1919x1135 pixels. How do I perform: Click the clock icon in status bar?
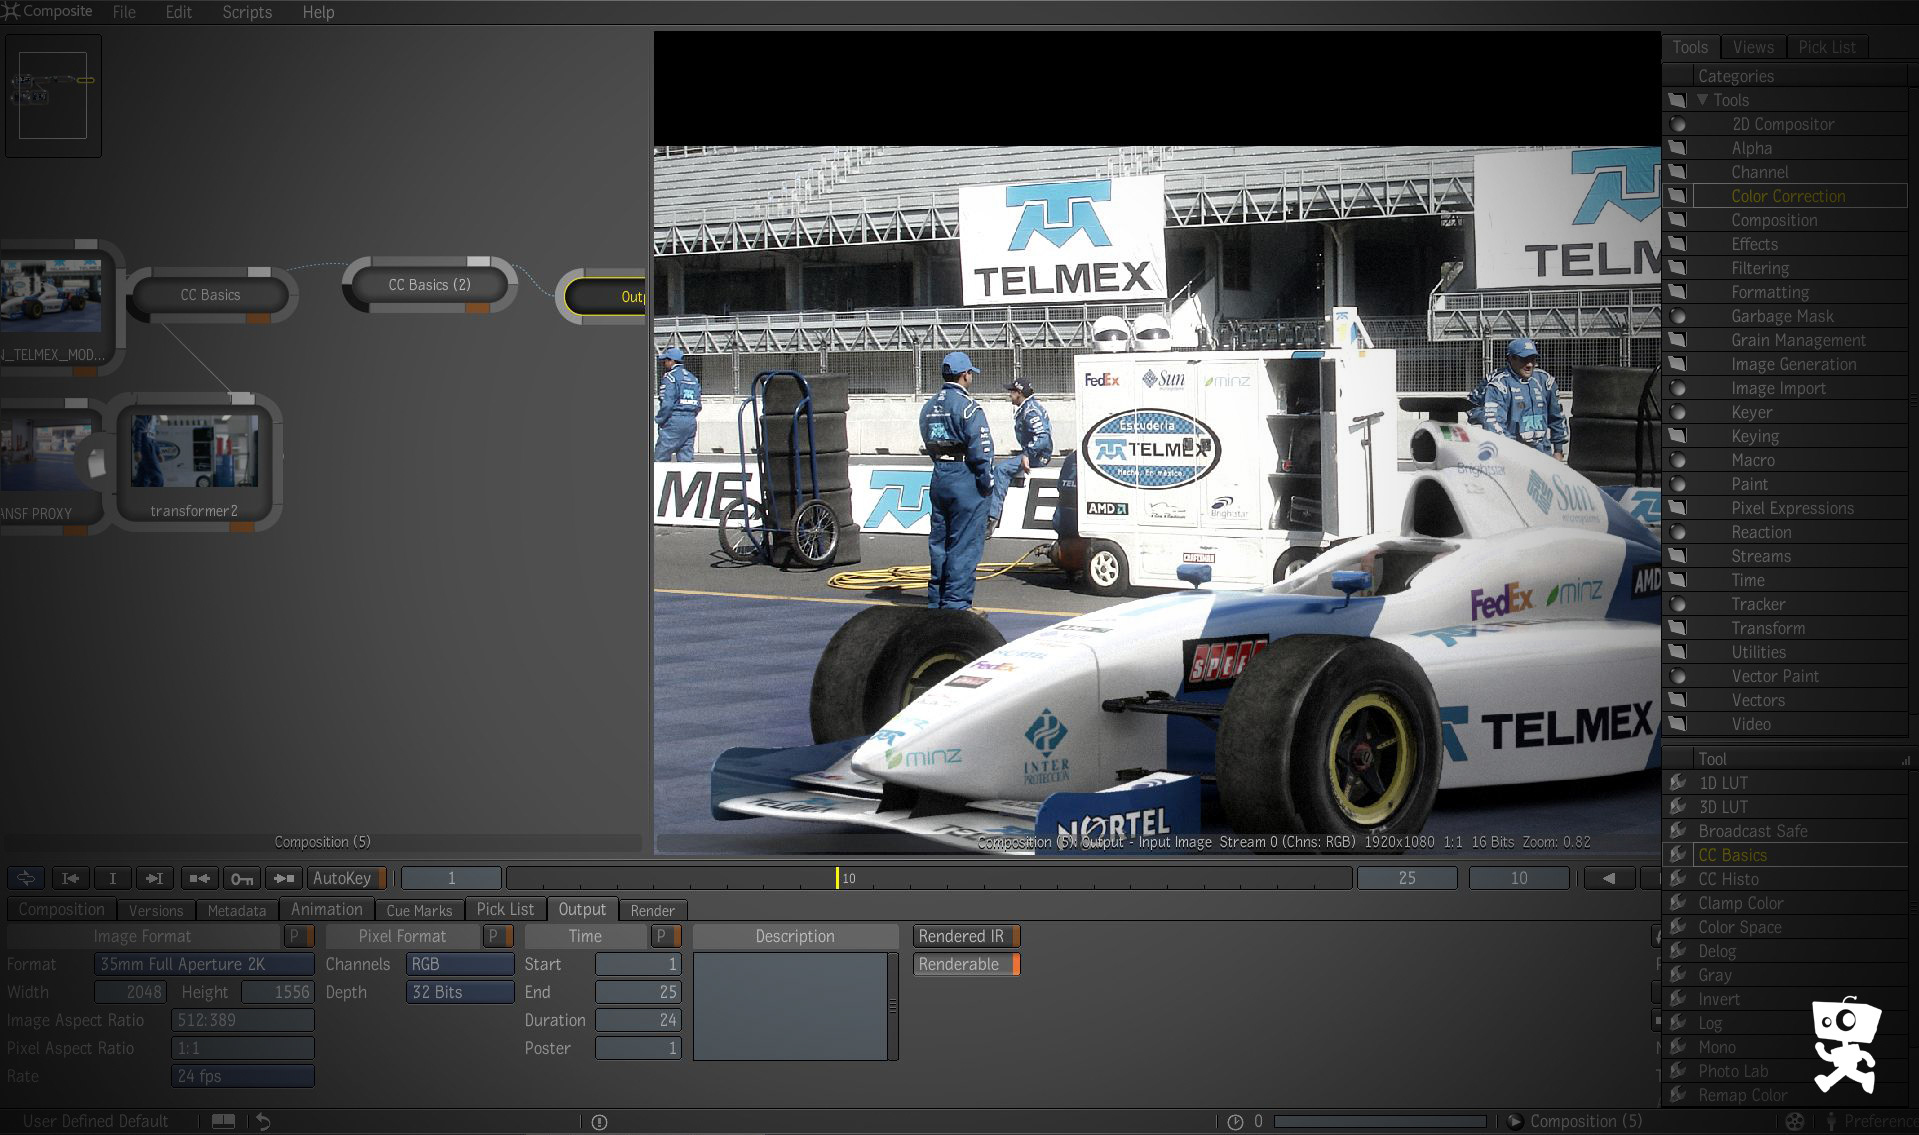[1235, 1122]
